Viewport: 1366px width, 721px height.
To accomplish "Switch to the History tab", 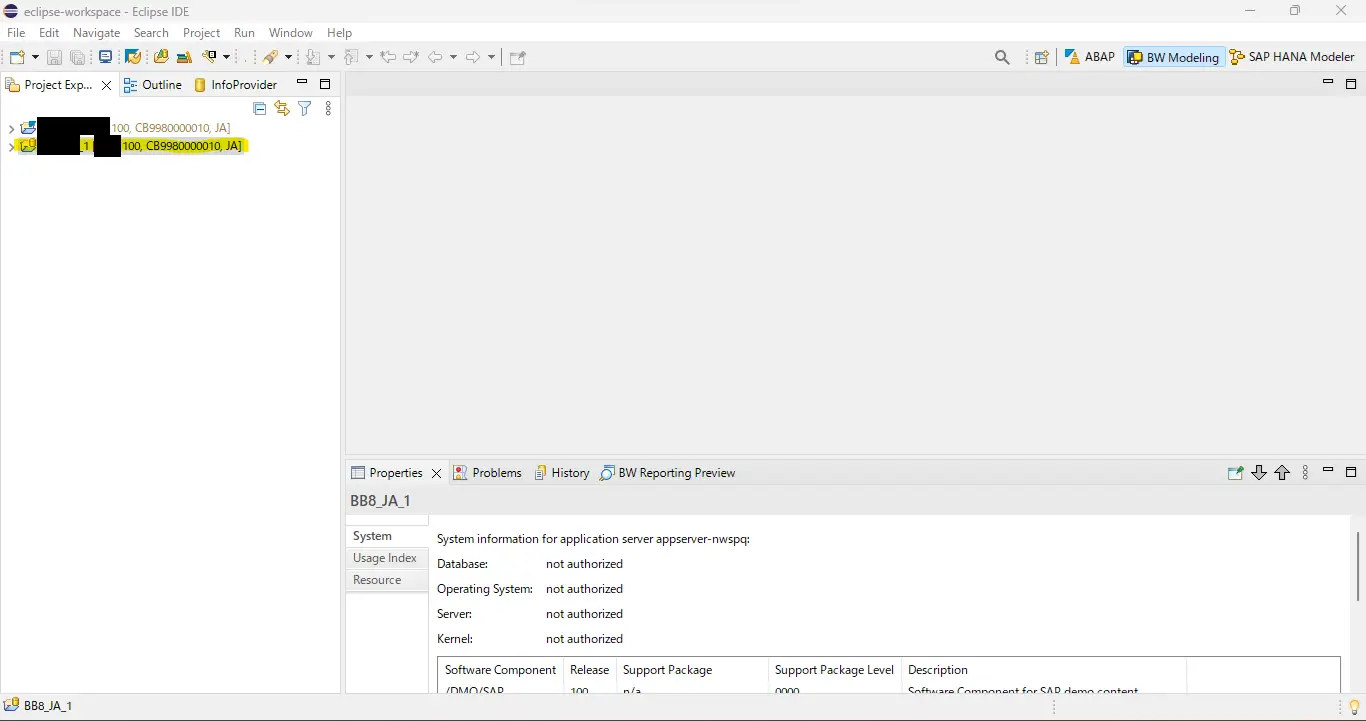I will pos(561,473).
